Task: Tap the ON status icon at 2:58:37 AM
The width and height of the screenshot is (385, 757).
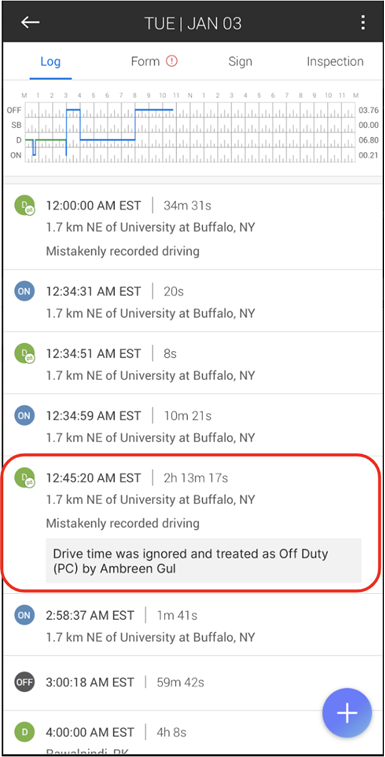Action: [x=24, y=615]
